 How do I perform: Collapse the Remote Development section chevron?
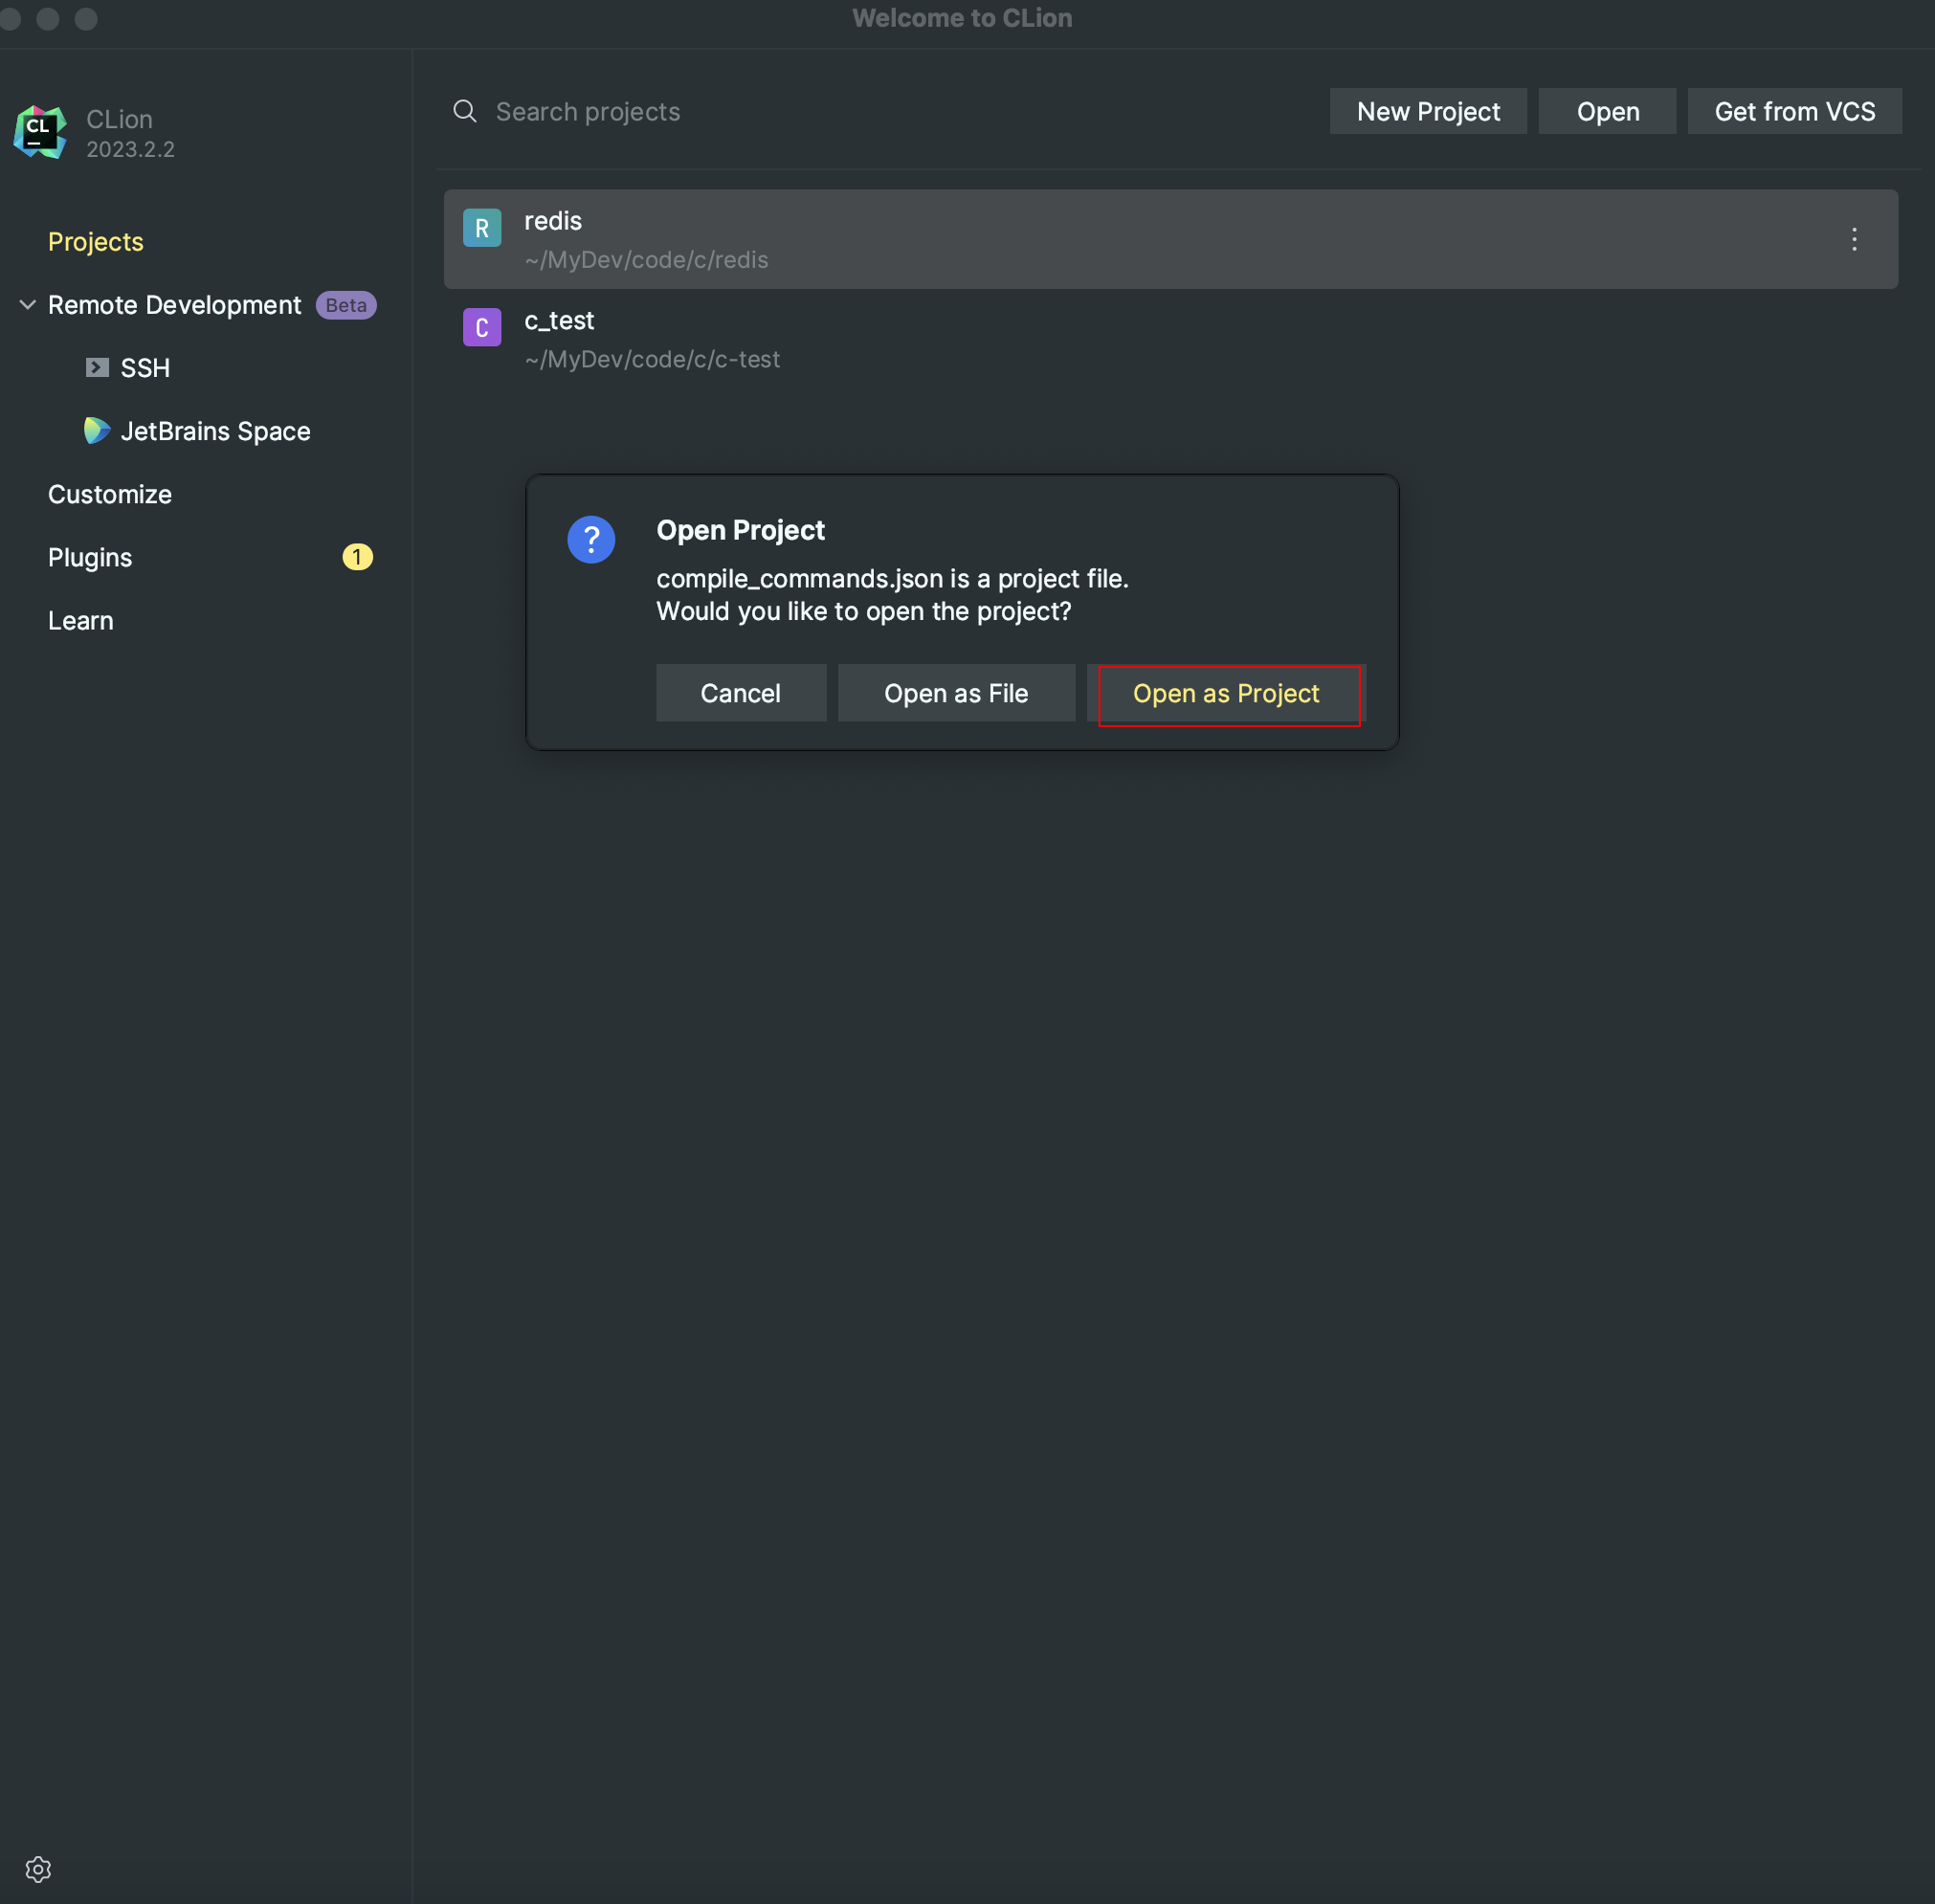click(x=28, y=304)
